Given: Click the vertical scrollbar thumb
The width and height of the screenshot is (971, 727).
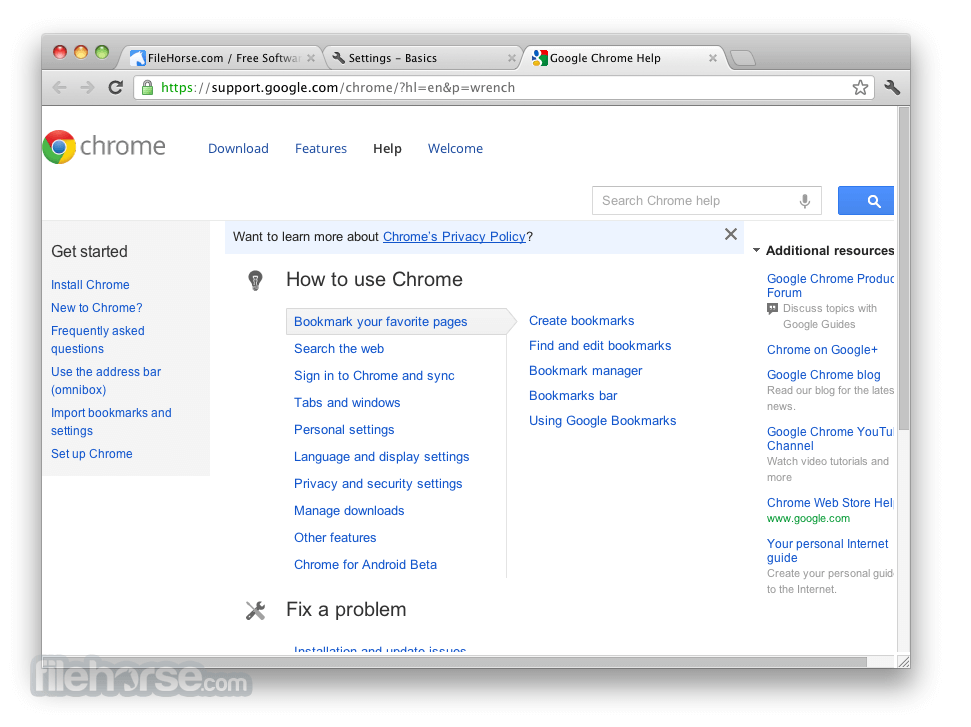Looking at the screenshot, I should [x=904, y=269].
